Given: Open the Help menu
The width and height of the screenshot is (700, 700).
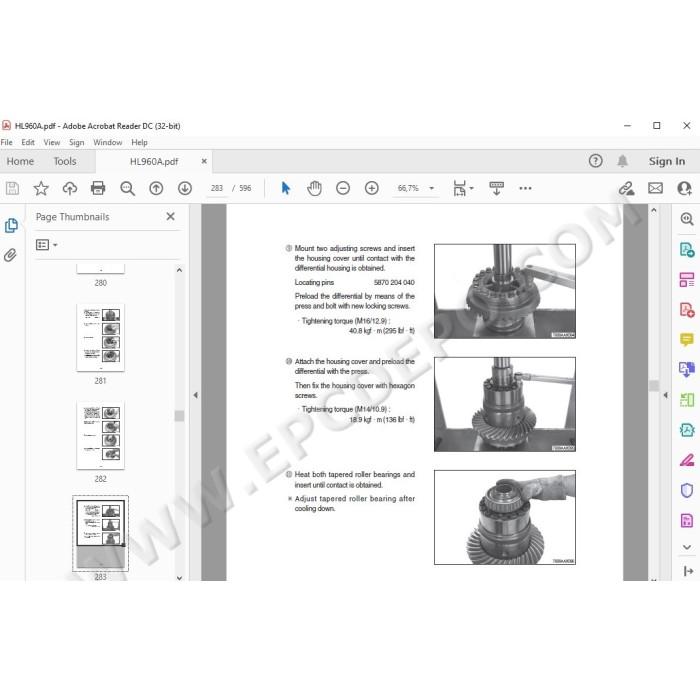Looking at the screenshot, I should 139,142.
